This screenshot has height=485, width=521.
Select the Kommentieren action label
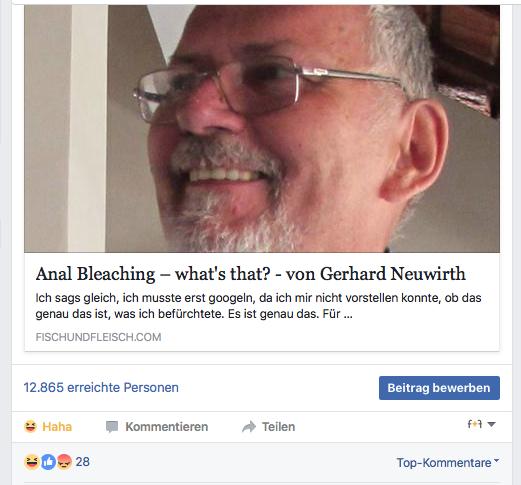coord(167,427)
